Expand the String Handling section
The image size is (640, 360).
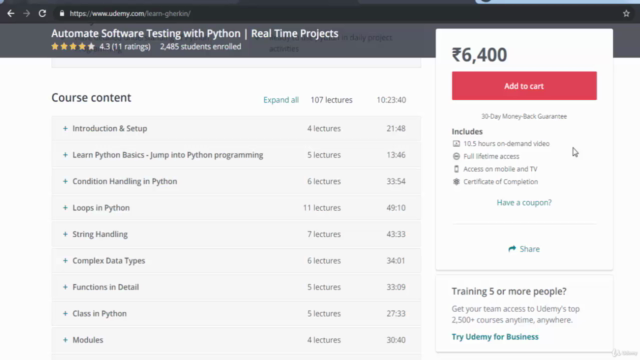[236, 234]
